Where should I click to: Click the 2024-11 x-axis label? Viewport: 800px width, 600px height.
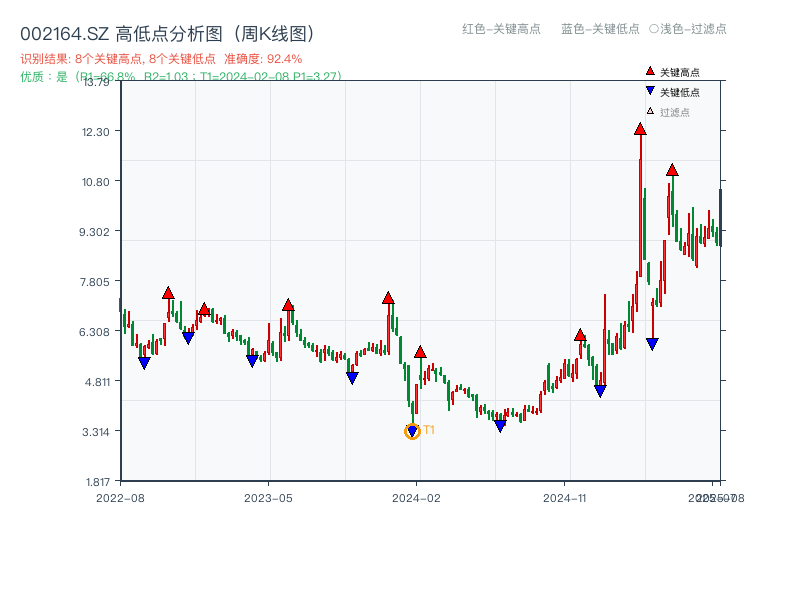(x=565, y=498)
